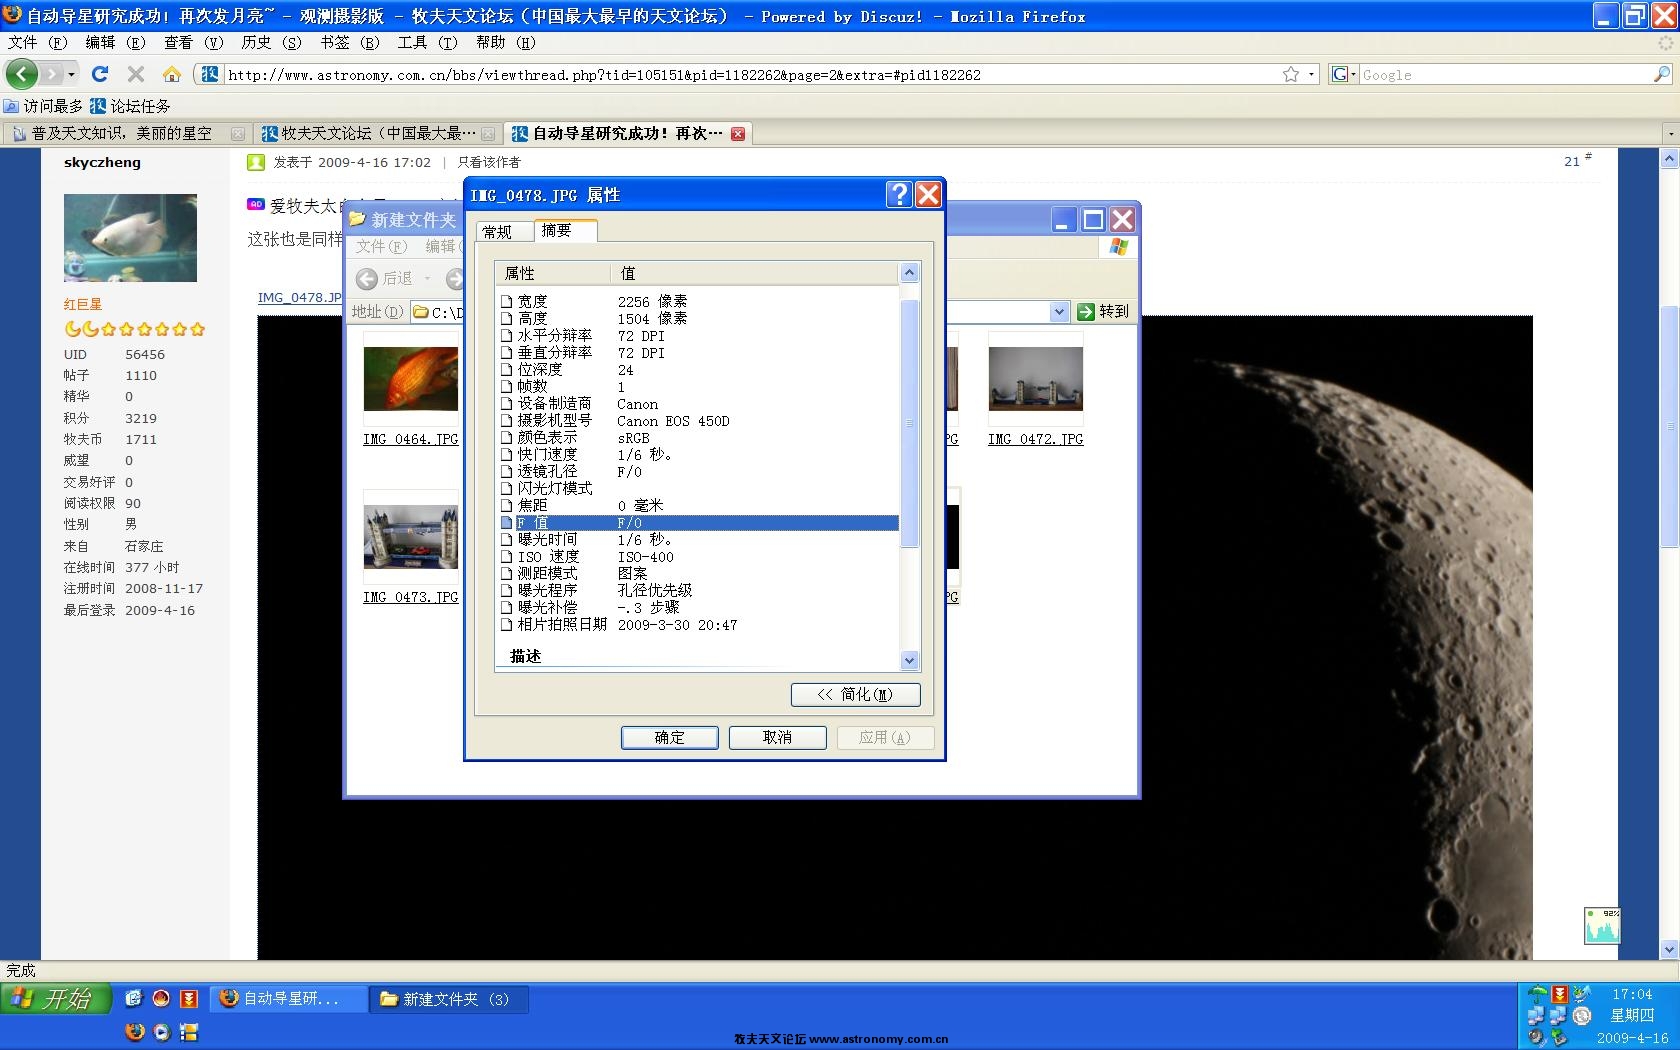Click property list scroll up arrow
Viewport: 1680px width, 1050px height.
pyautogui.click(x=909, y=273)
